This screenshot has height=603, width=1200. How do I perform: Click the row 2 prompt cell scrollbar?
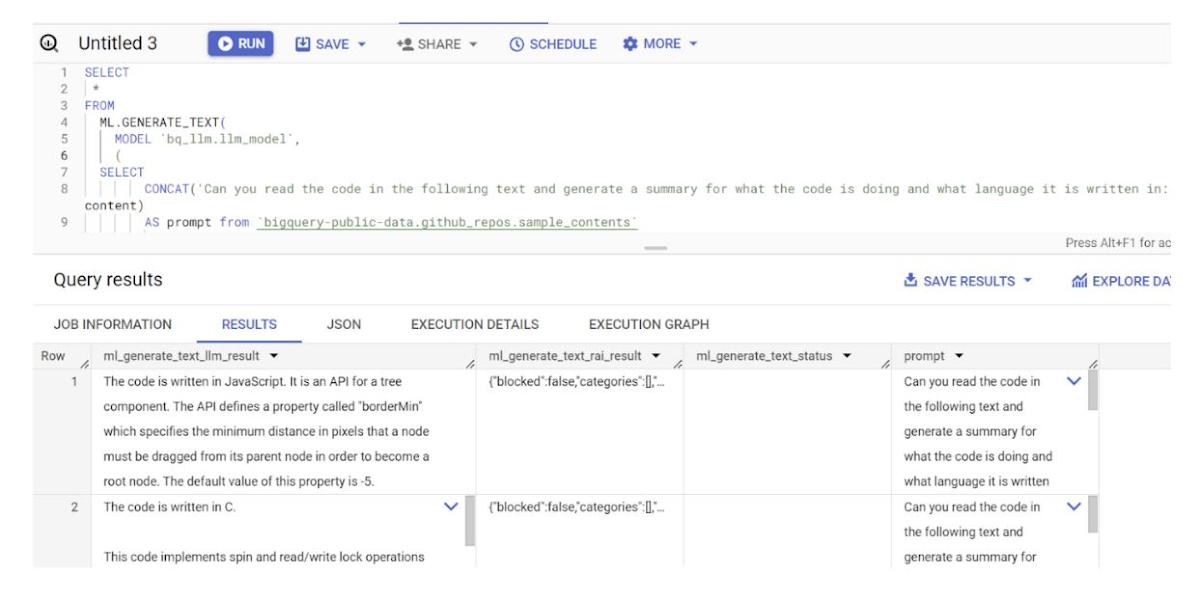pos(1093,515)
